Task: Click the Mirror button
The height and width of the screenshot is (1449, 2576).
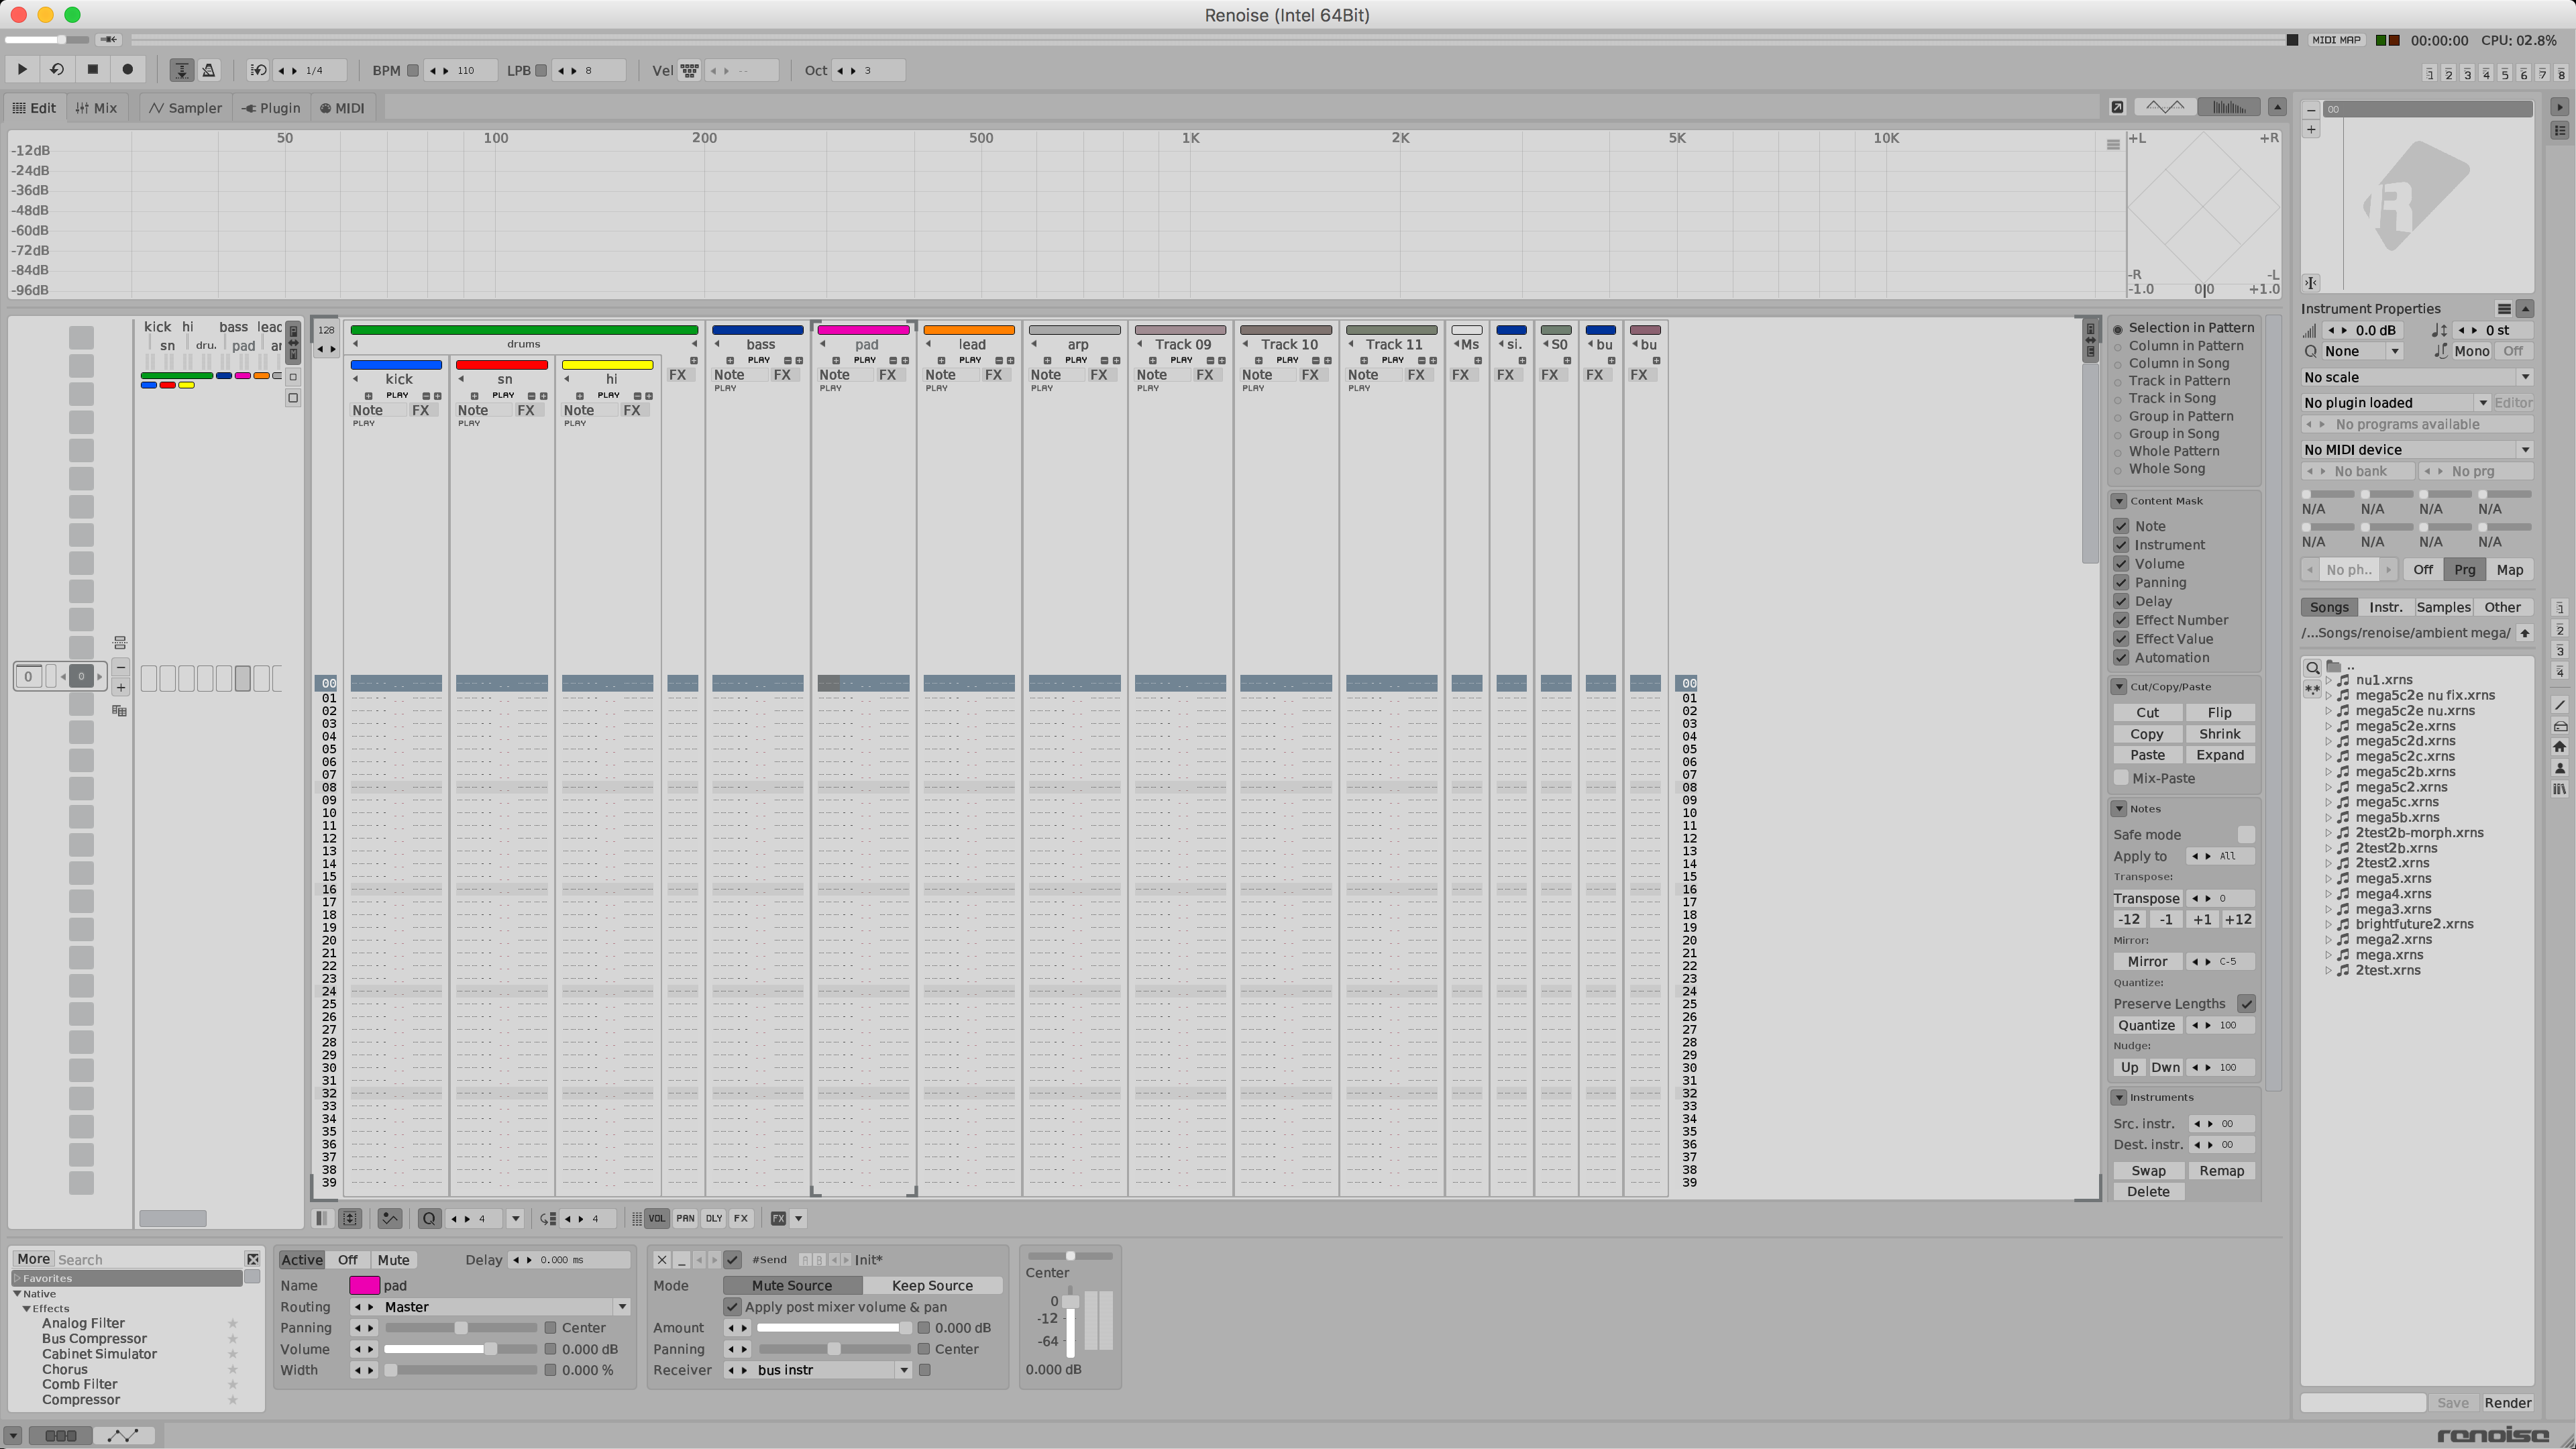Action: click(2147, 962)
